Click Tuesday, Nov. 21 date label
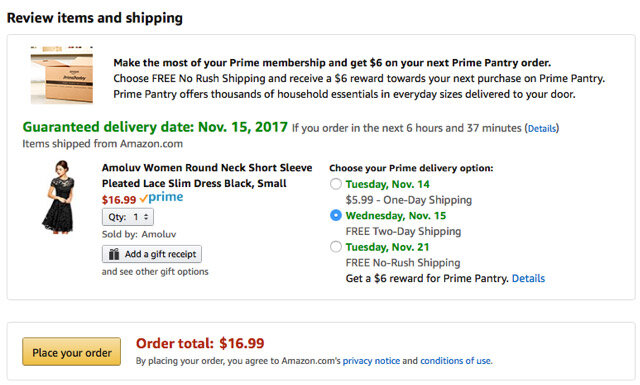 pyautogui.click(x=387, y=247)
